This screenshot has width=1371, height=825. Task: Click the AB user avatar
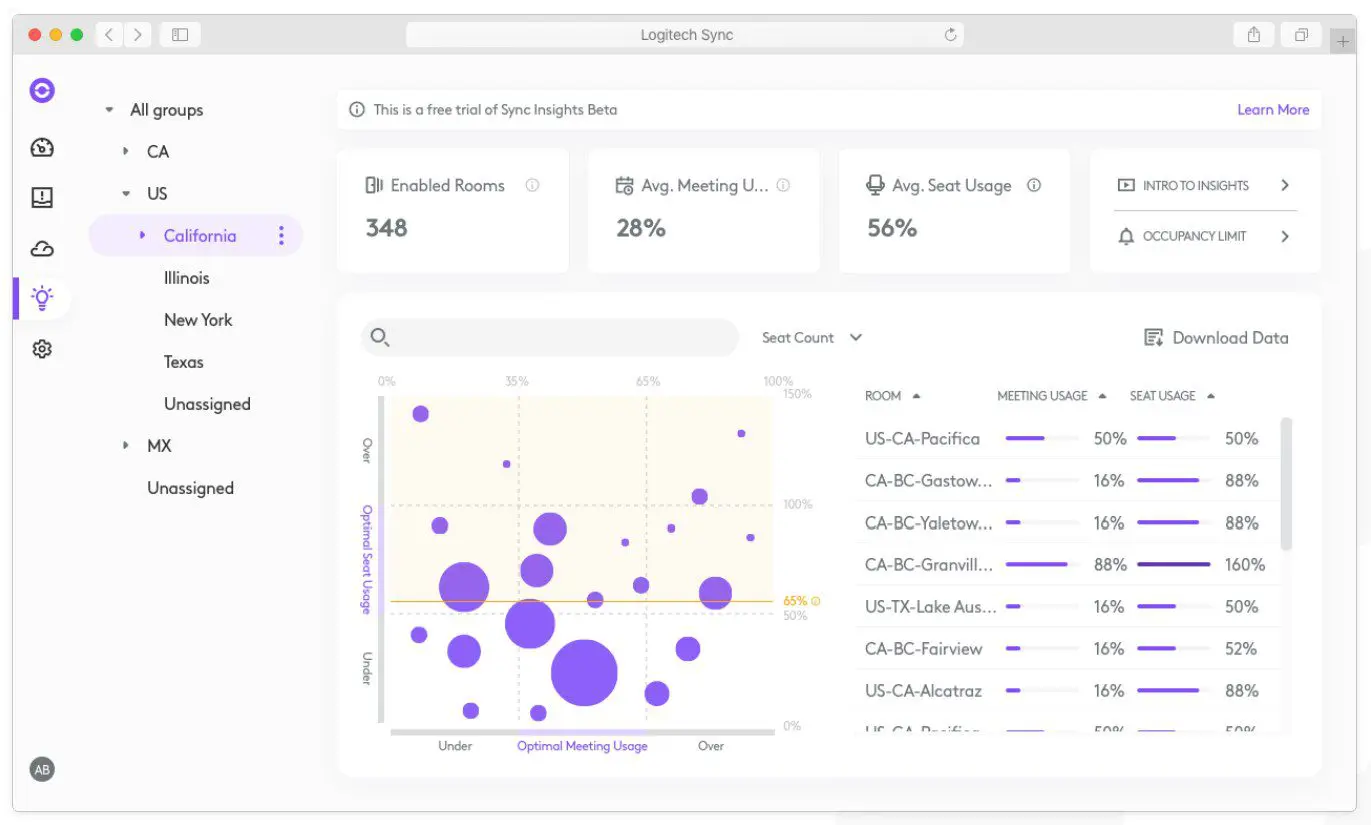coord(42,769)
